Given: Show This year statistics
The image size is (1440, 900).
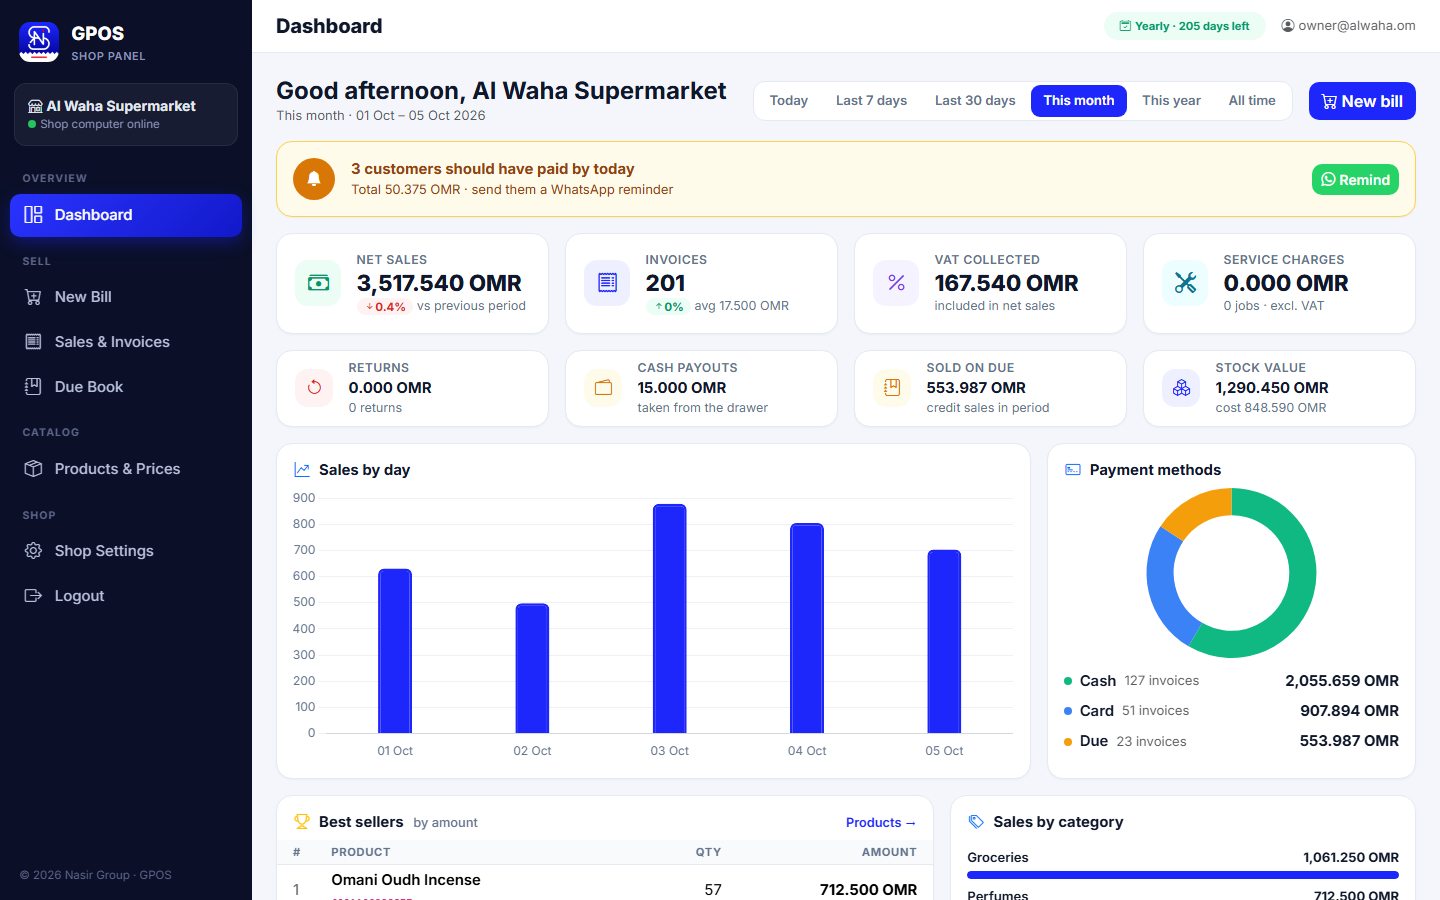Looking at the screenshot, I should [x=1171, y=101].
